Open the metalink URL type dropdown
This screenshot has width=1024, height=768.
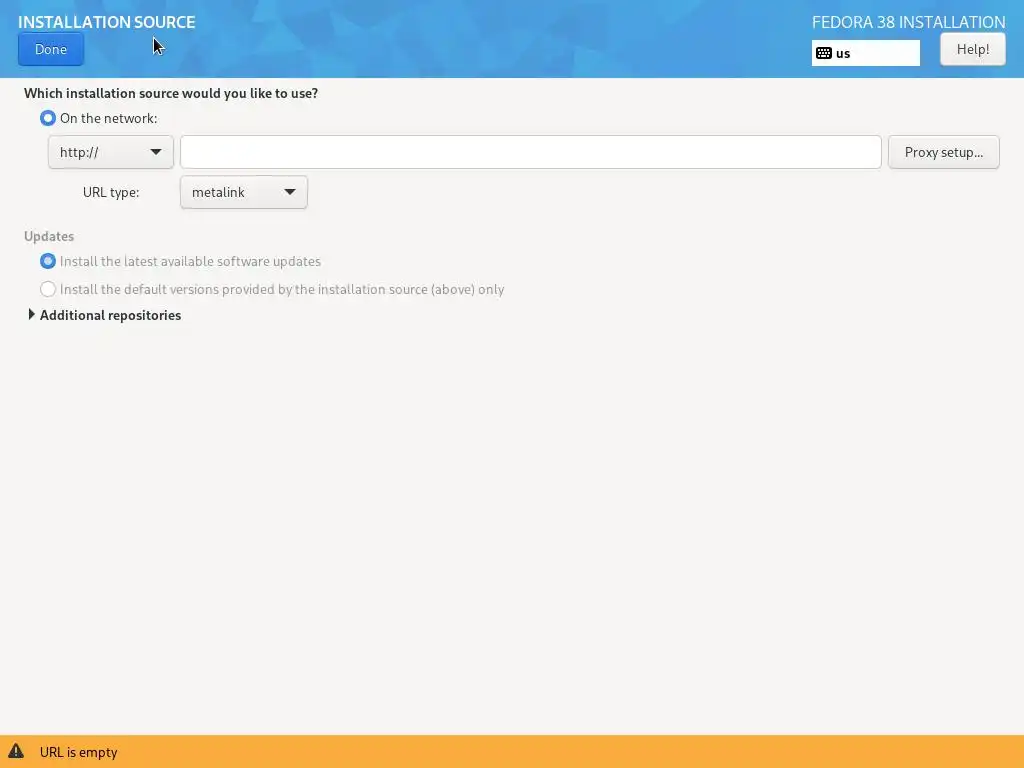[x=244, y=193]
